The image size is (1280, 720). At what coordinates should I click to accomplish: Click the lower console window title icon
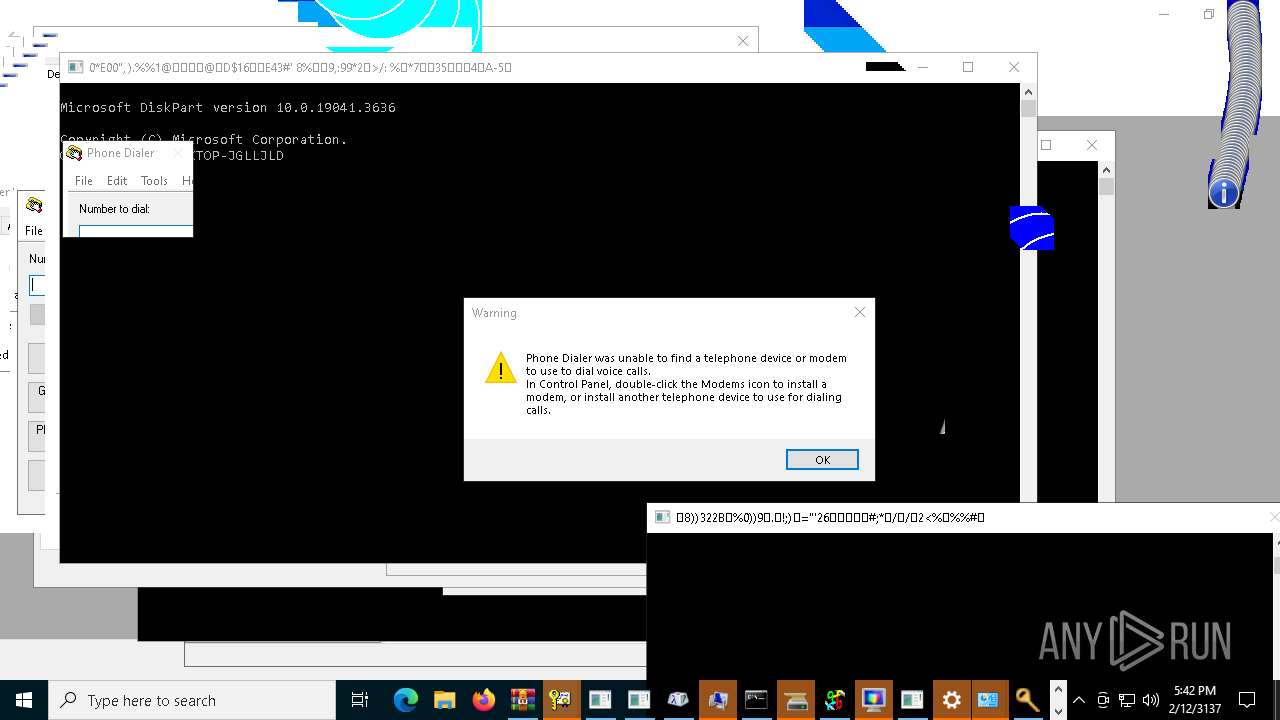662,517
